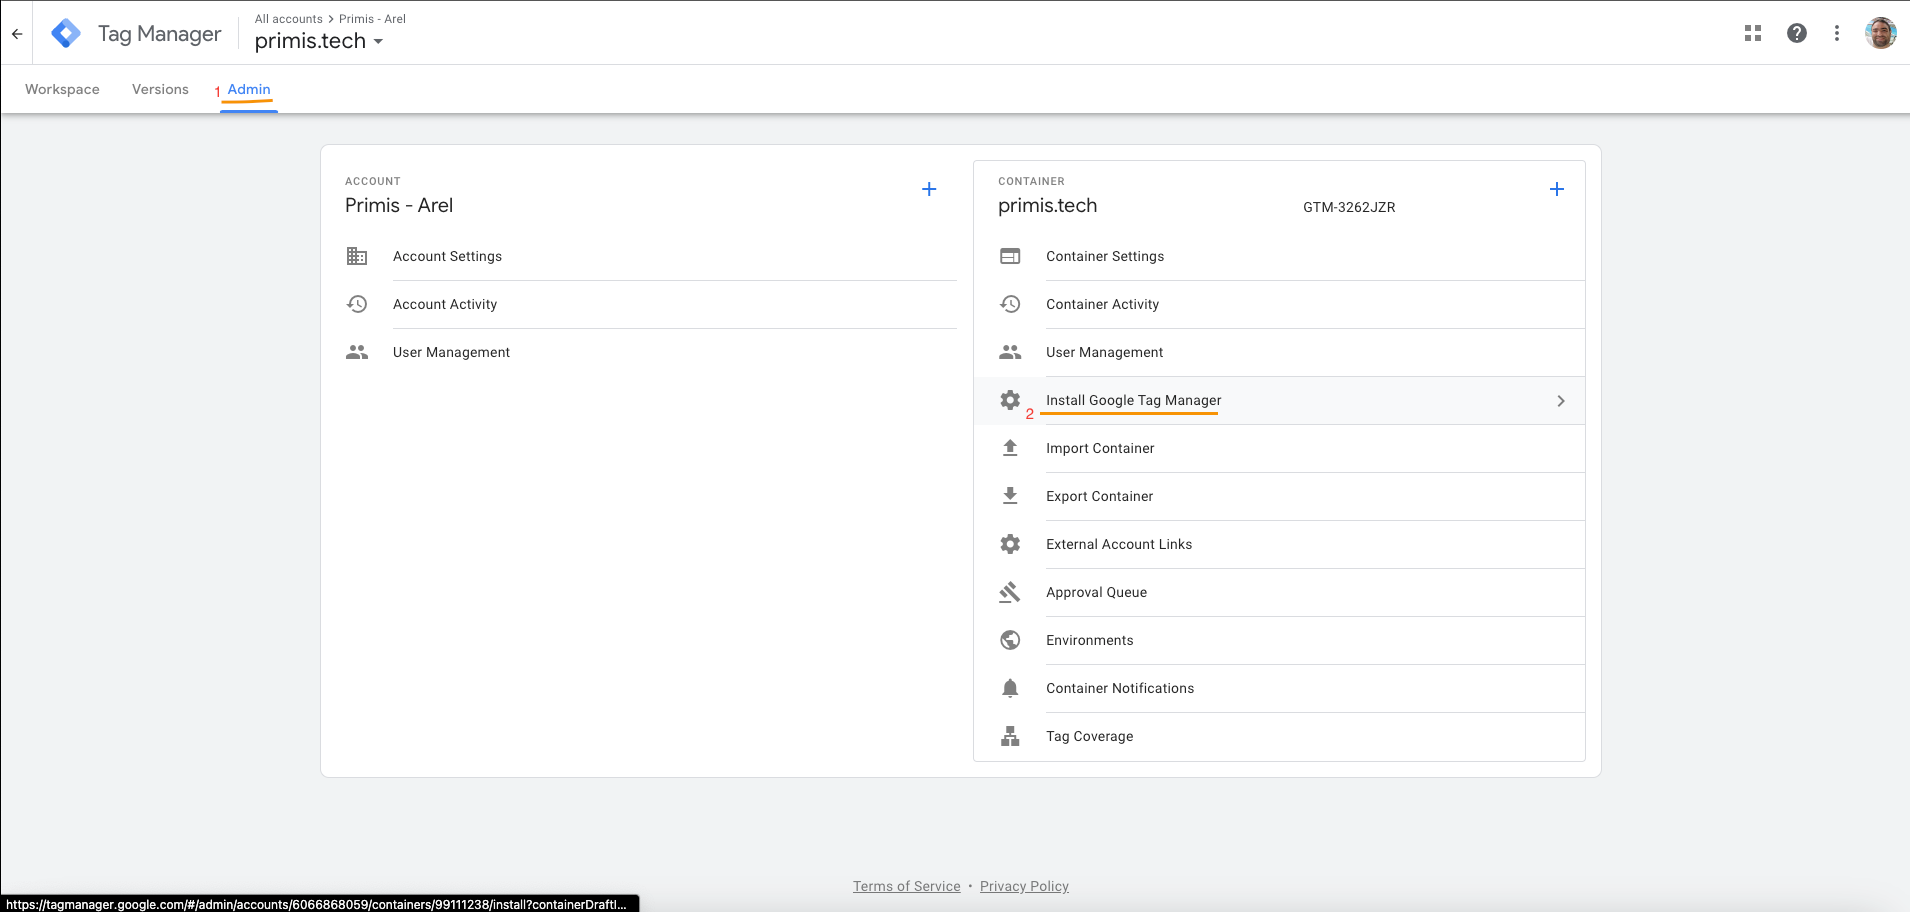This screenshot has width=1910, height=912.
Task: Expand Install Google Tag Manager chevron
Action: pyautogui.click(x=1561, y=401)
